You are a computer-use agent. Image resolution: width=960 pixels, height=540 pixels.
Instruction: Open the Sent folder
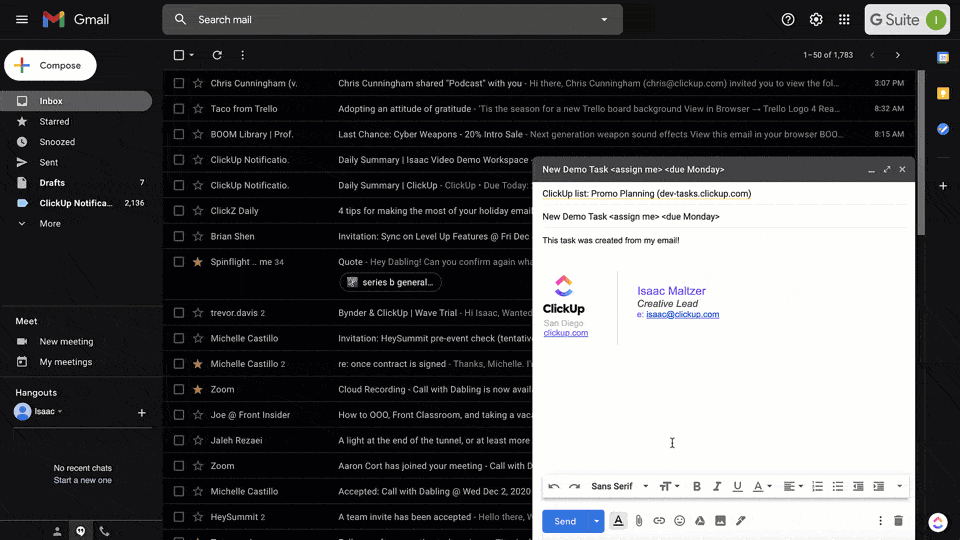coord(48,163)
